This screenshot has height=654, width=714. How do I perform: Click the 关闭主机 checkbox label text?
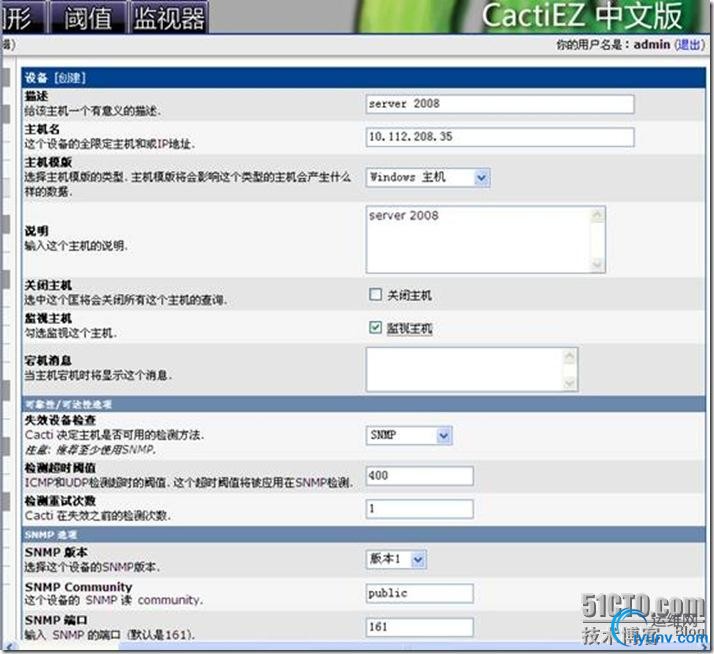pos(409,295)
